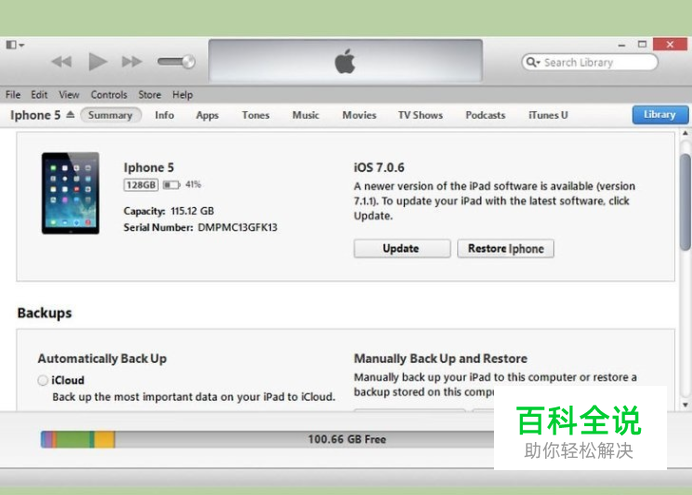Open the iTunes U tab
The height and width of the screenshot is (495, 692).
[x=548, y=115]
